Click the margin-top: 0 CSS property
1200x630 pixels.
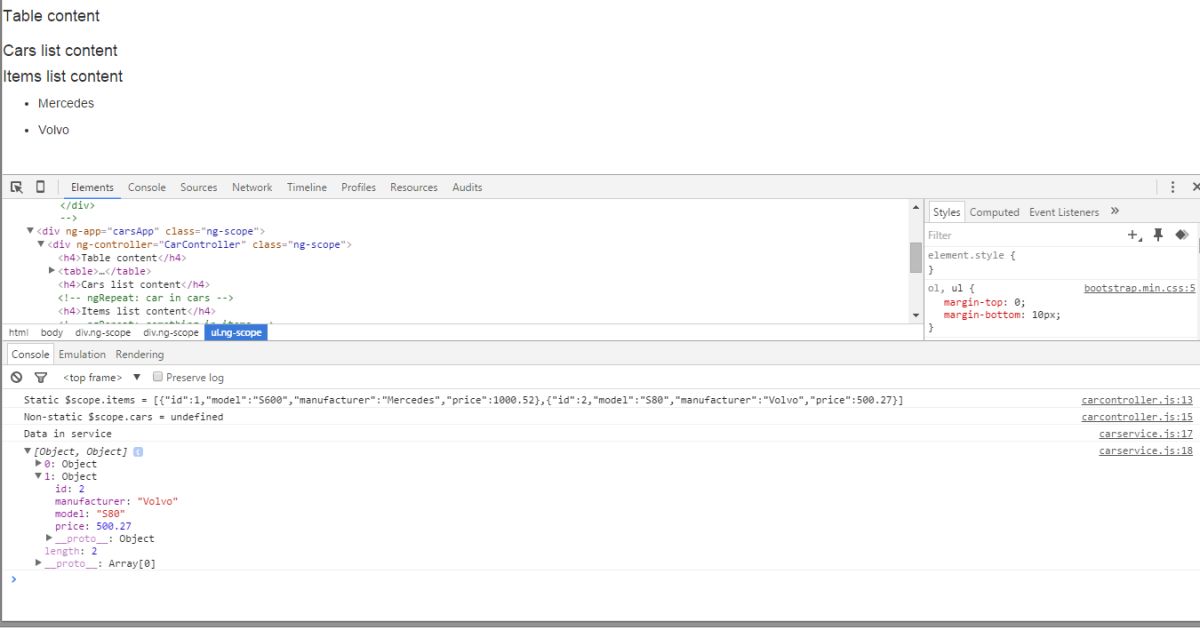pos(985,302)
